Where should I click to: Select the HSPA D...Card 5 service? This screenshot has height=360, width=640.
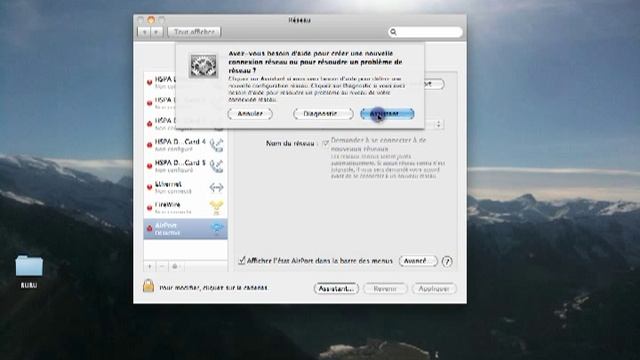coord(185,166)
